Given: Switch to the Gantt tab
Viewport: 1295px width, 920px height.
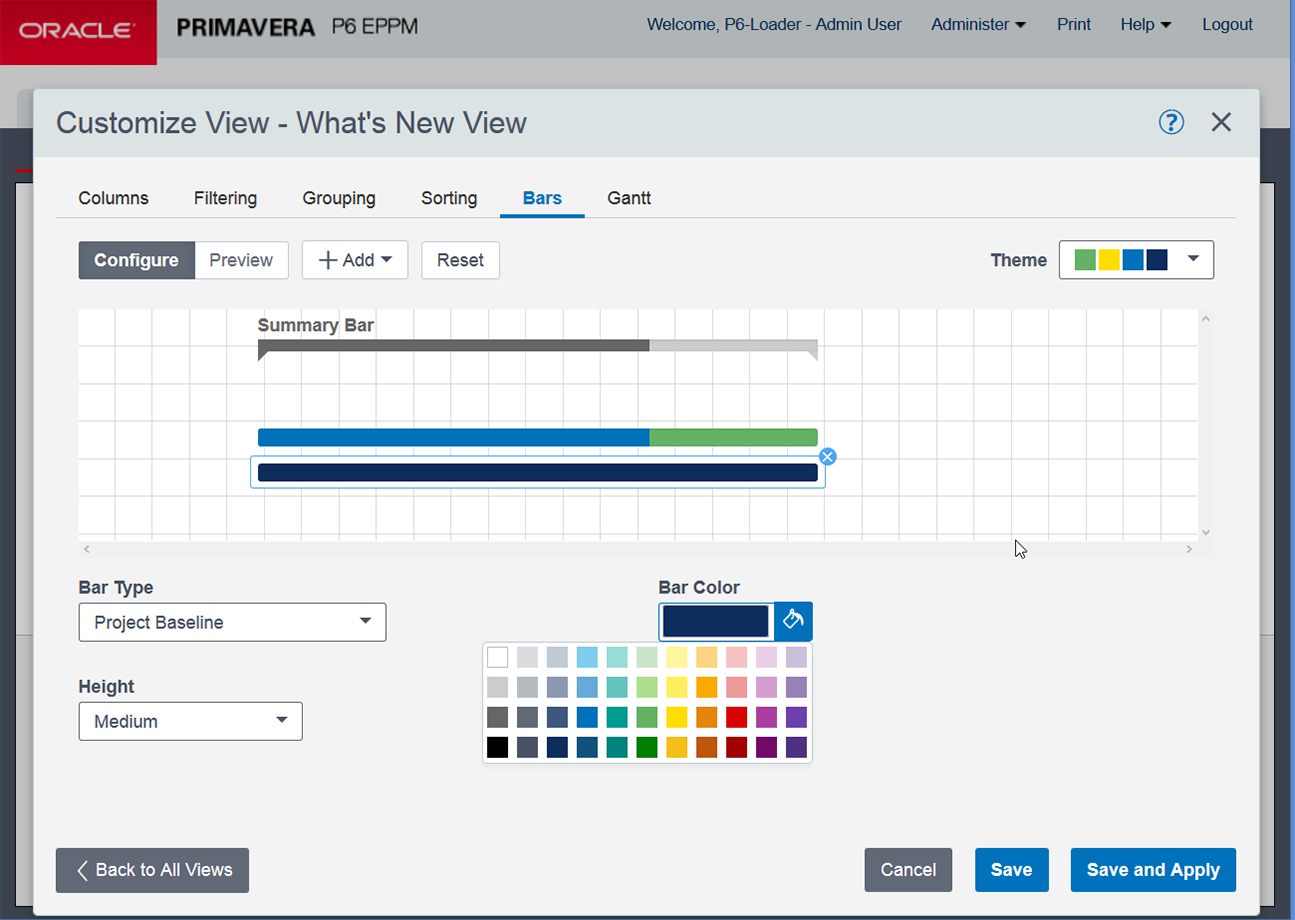Looking at the screenshot, I should [629, 198].
